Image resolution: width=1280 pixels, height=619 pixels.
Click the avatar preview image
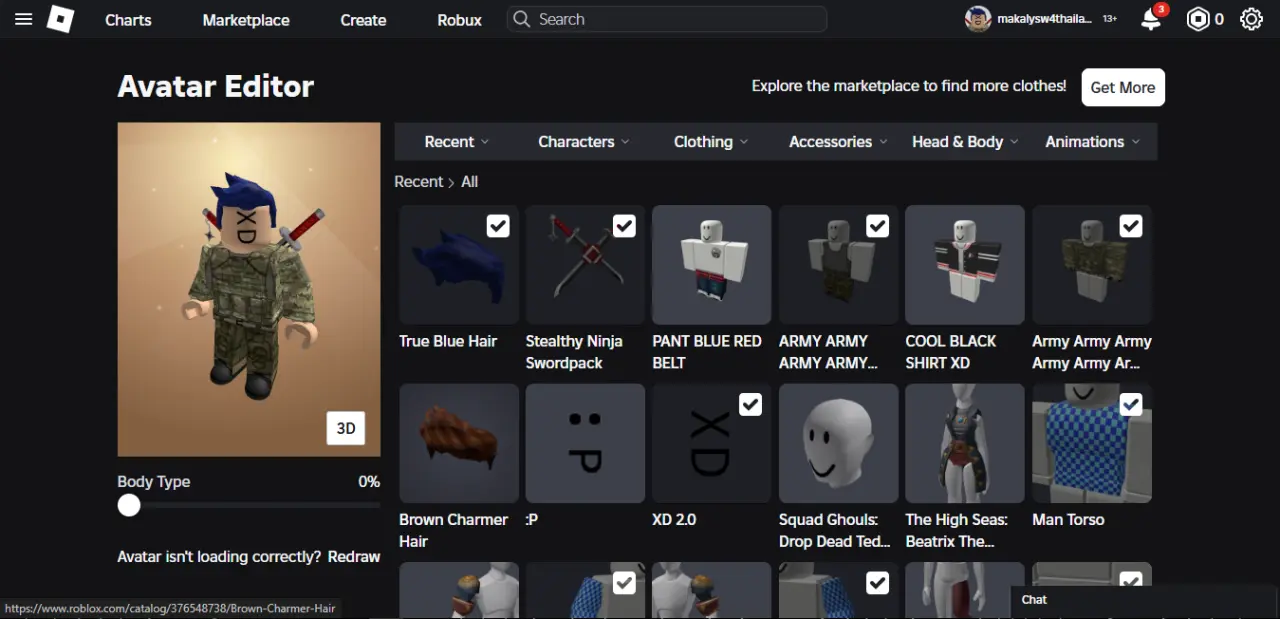[x=249, y=289]
